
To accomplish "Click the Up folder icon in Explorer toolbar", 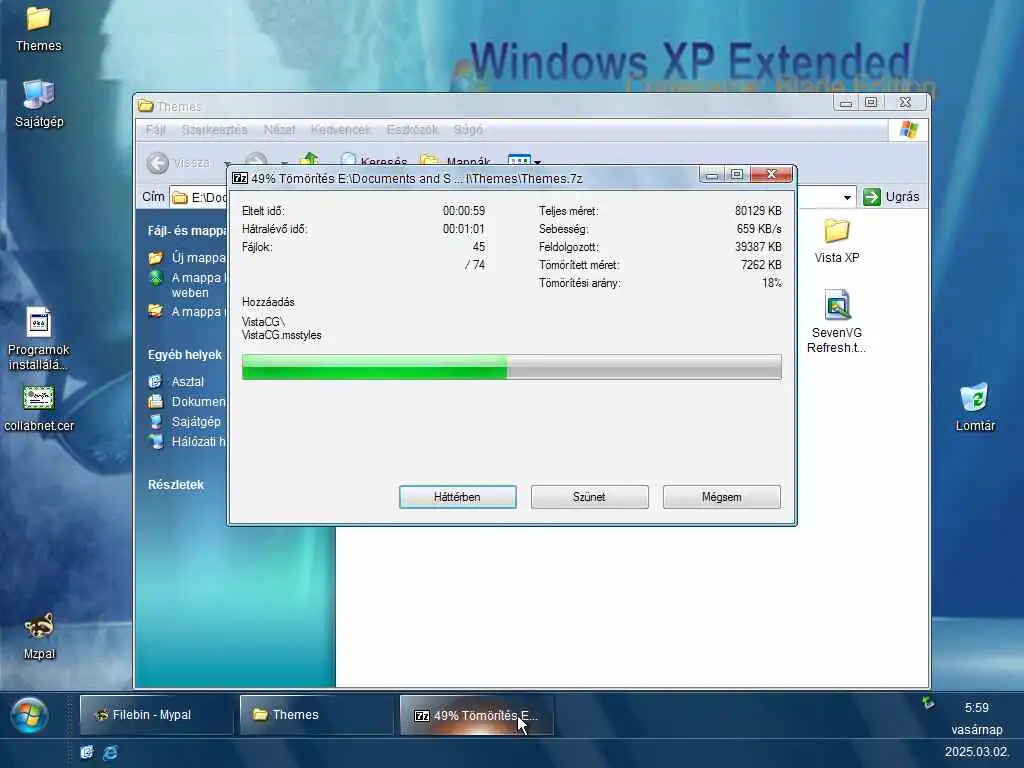I will pos(310,159).
